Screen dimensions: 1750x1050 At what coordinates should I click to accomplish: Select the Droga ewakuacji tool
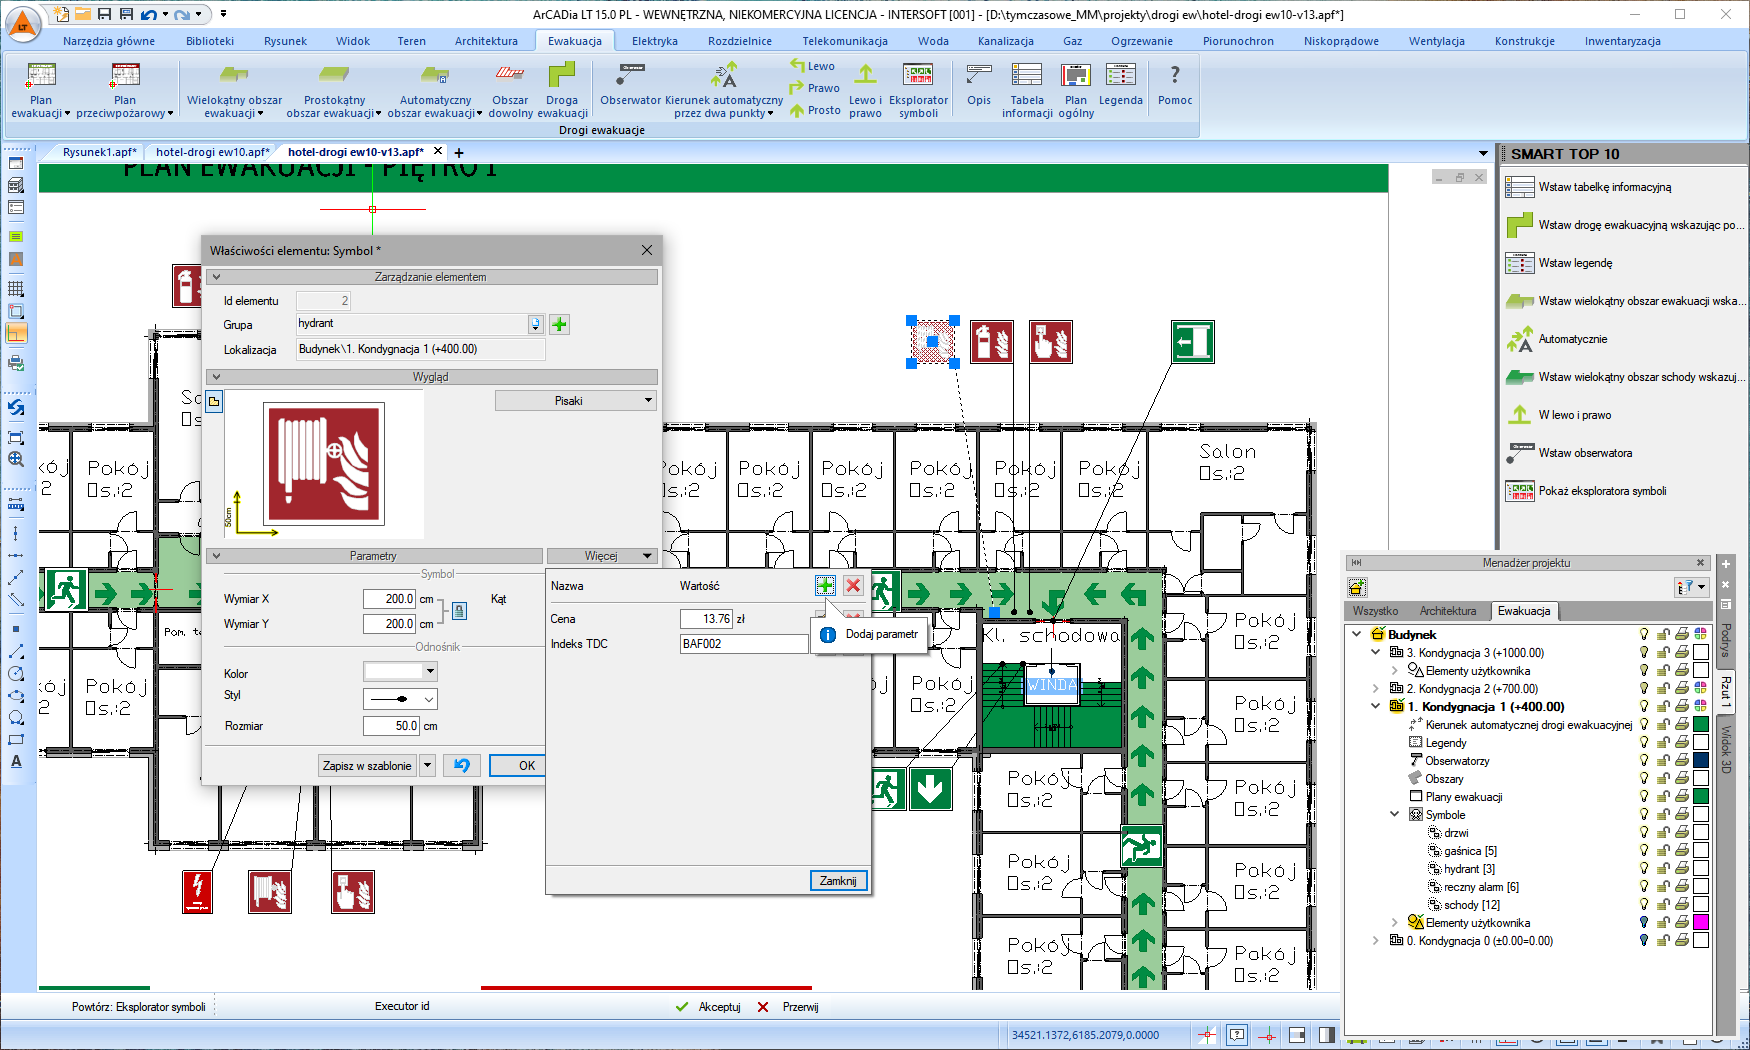pos(562,90)
